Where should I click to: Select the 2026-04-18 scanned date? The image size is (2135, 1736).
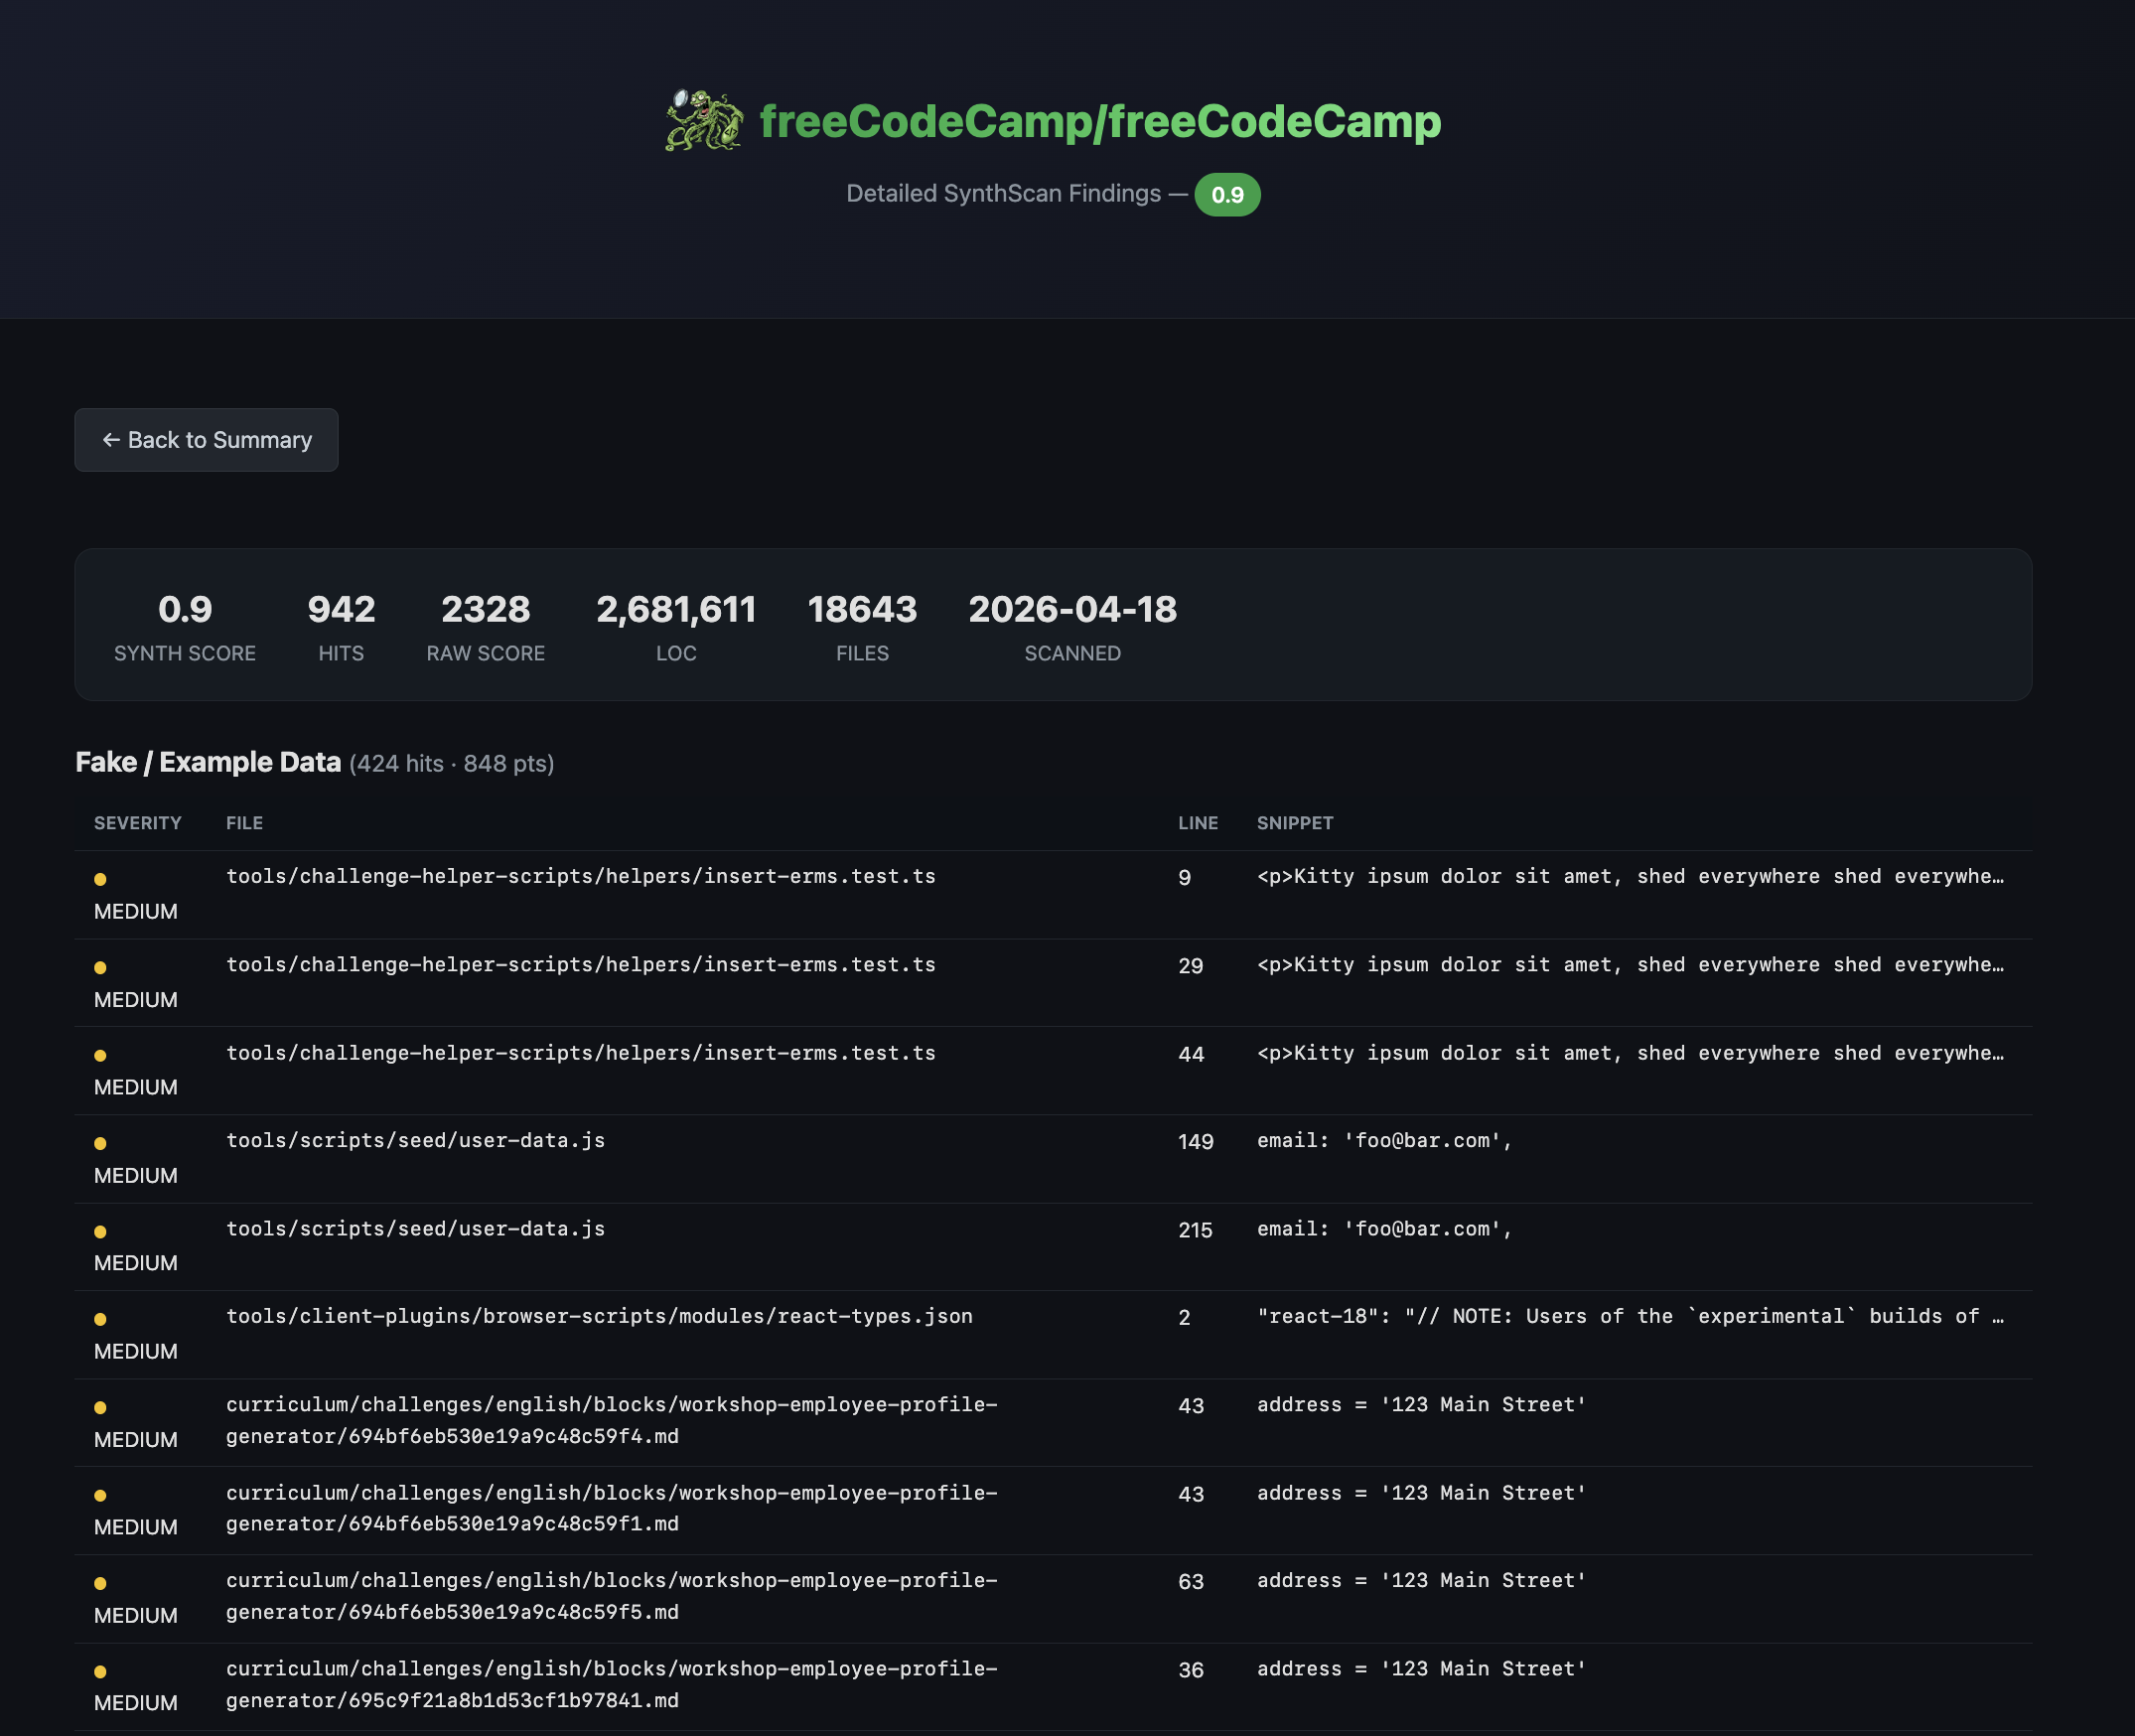(1072, 609)
